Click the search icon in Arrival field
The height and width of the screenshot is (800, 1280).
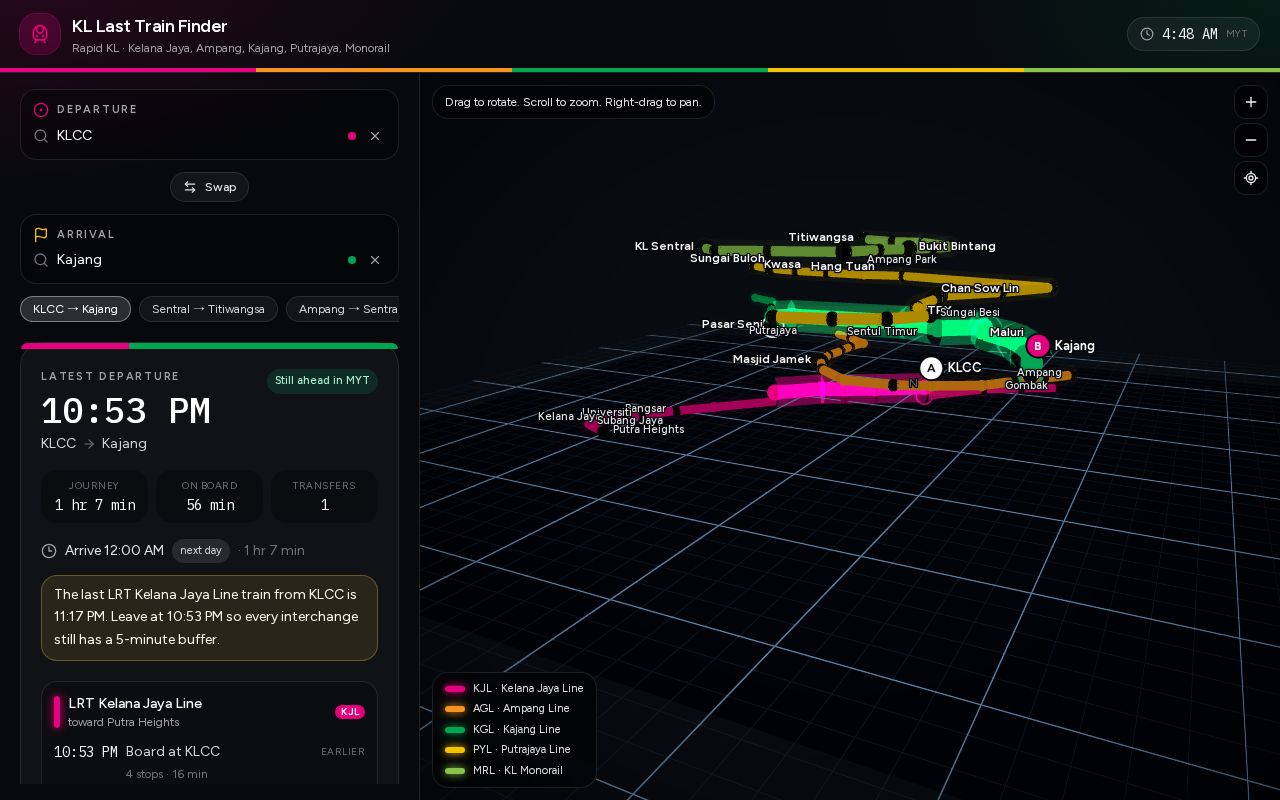[41, 260]
